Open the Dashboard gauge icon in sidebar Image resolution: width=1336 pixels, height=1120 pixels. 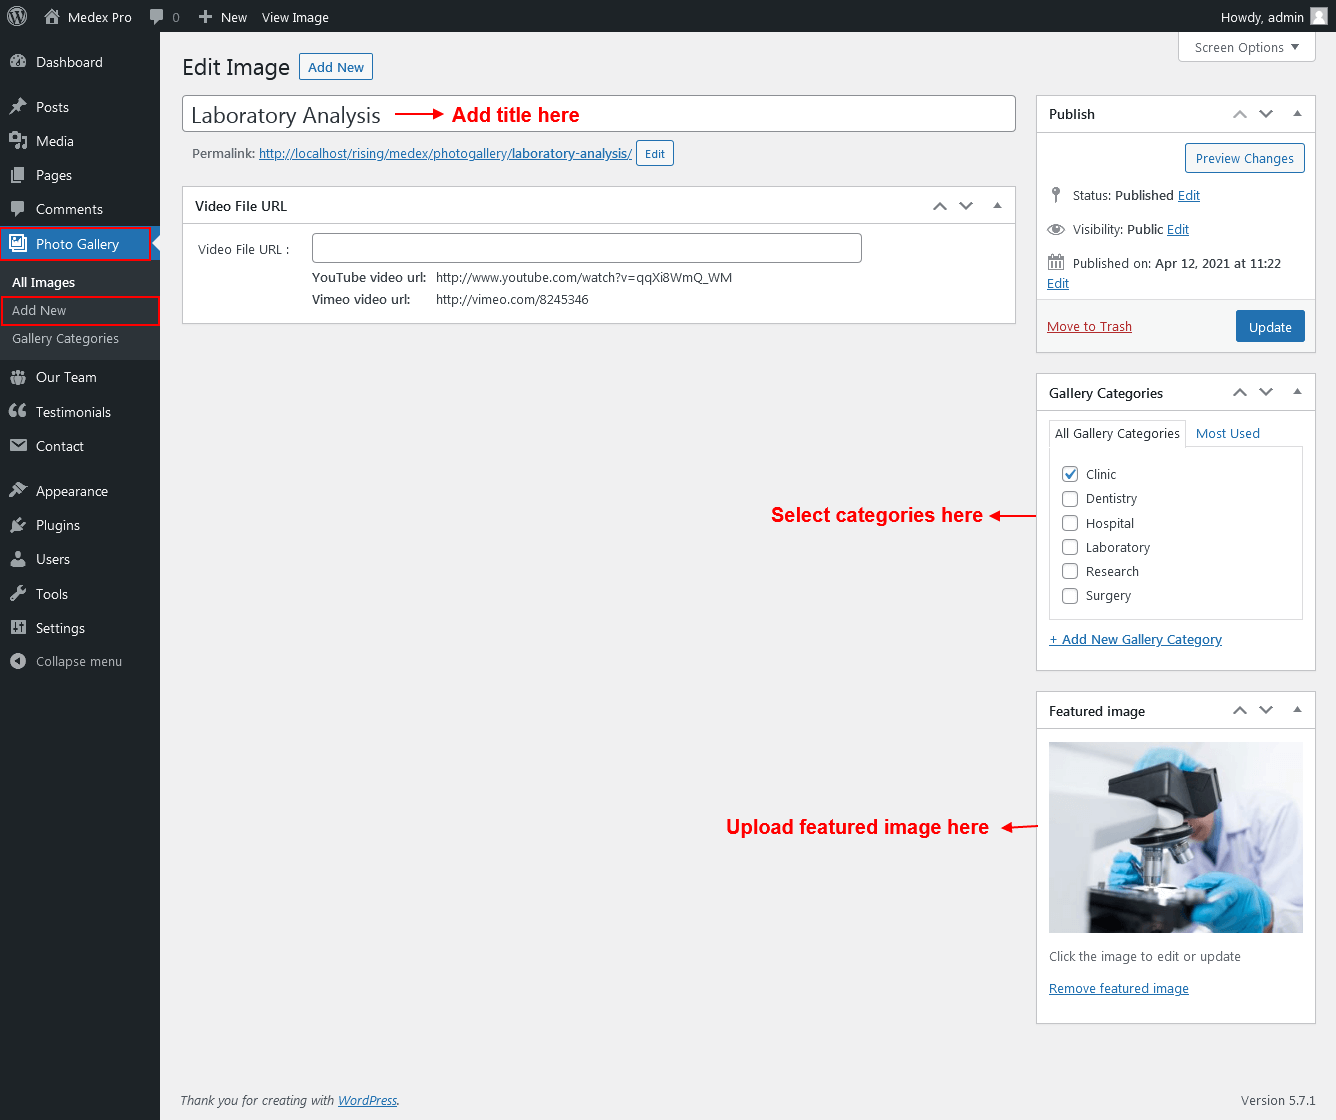point(18,62)
